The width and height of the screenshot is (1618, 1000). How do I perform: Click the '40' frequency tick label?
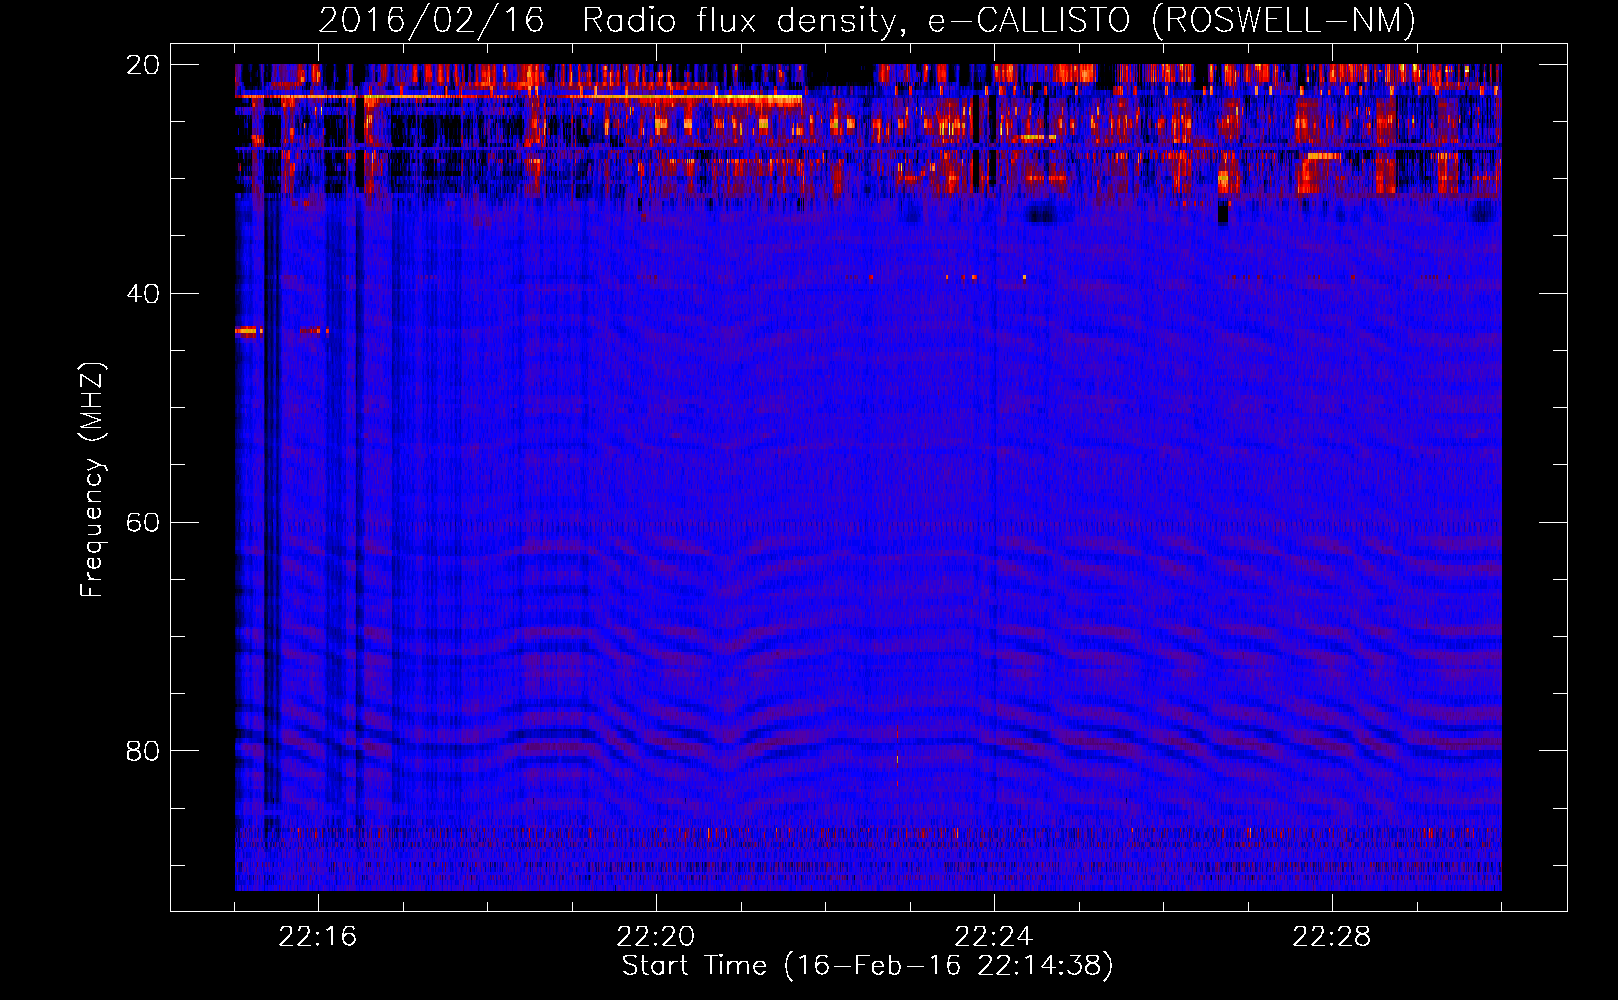[x=143, y=294]
